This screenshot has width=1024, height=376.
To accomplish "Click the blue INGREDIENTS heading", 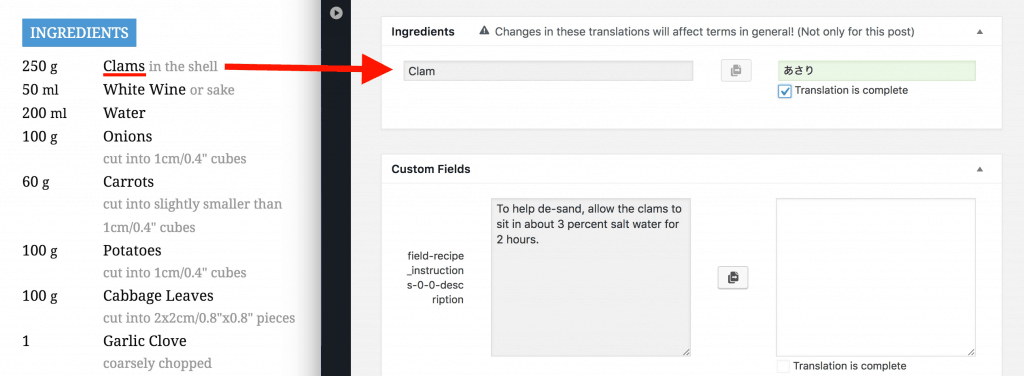I will (x=79, y=33).
